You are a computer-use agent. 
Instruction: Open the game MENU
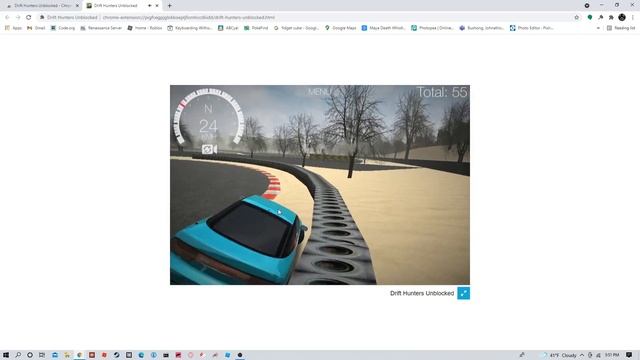tap(320, 92)
